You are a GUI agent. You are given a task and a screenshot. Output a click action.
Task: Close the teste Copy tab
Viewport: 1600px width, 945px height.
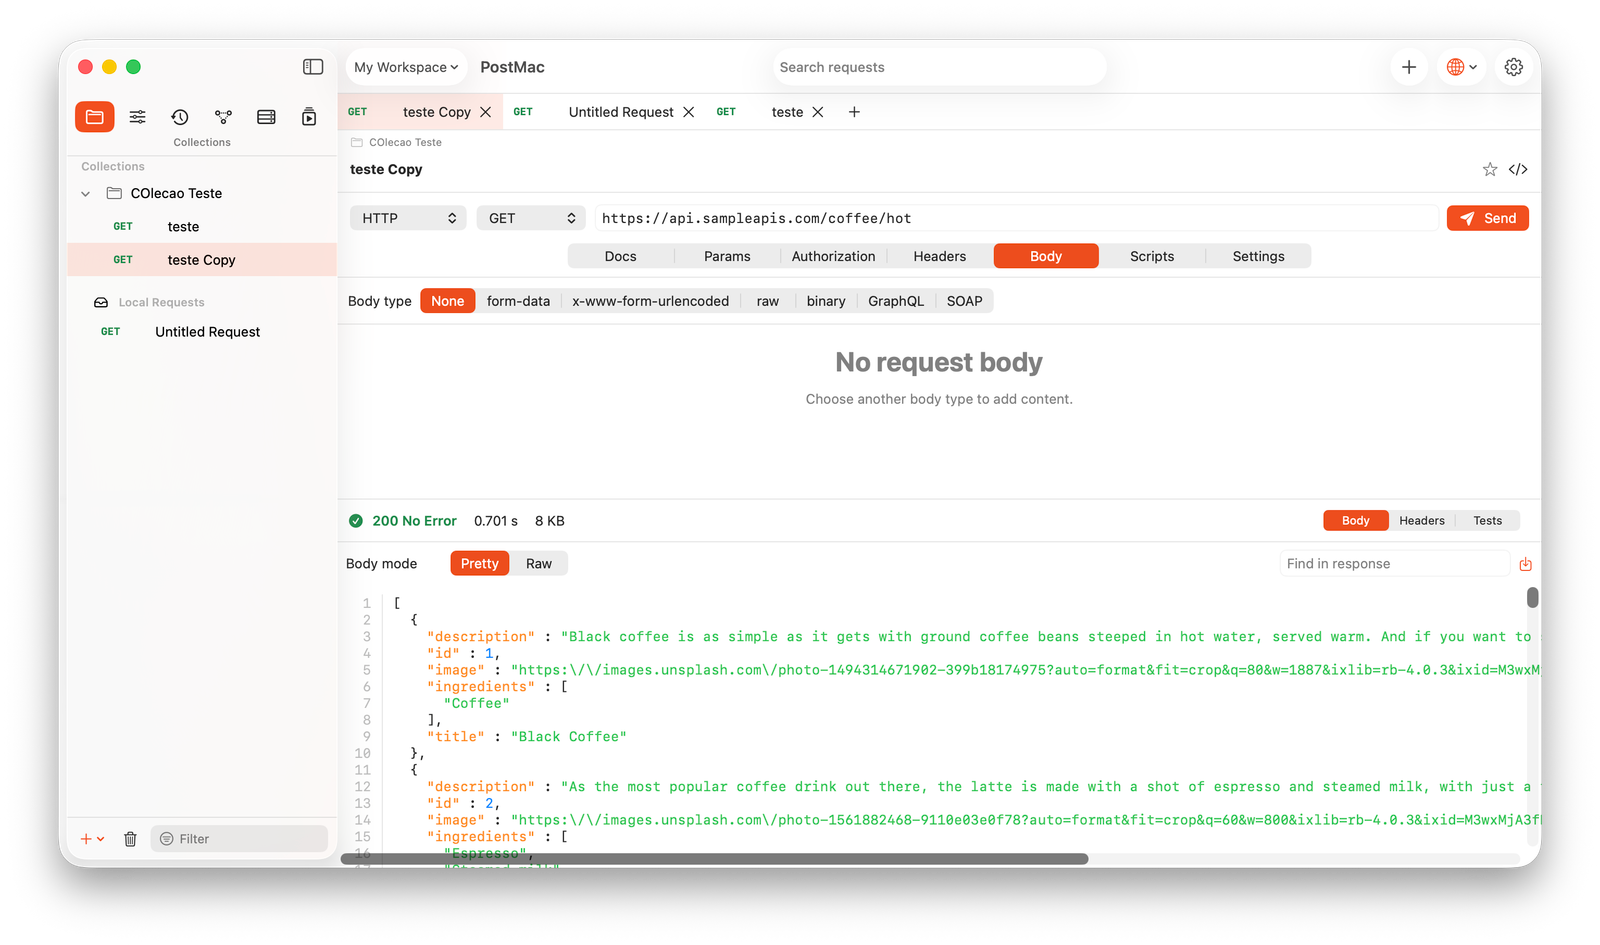click(x=486, y=112)
